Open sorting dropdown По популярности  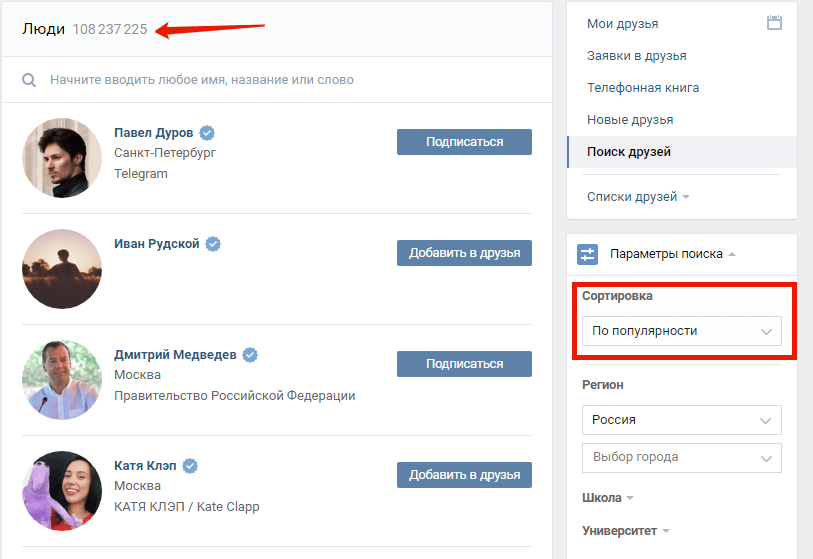pos(682,331)
